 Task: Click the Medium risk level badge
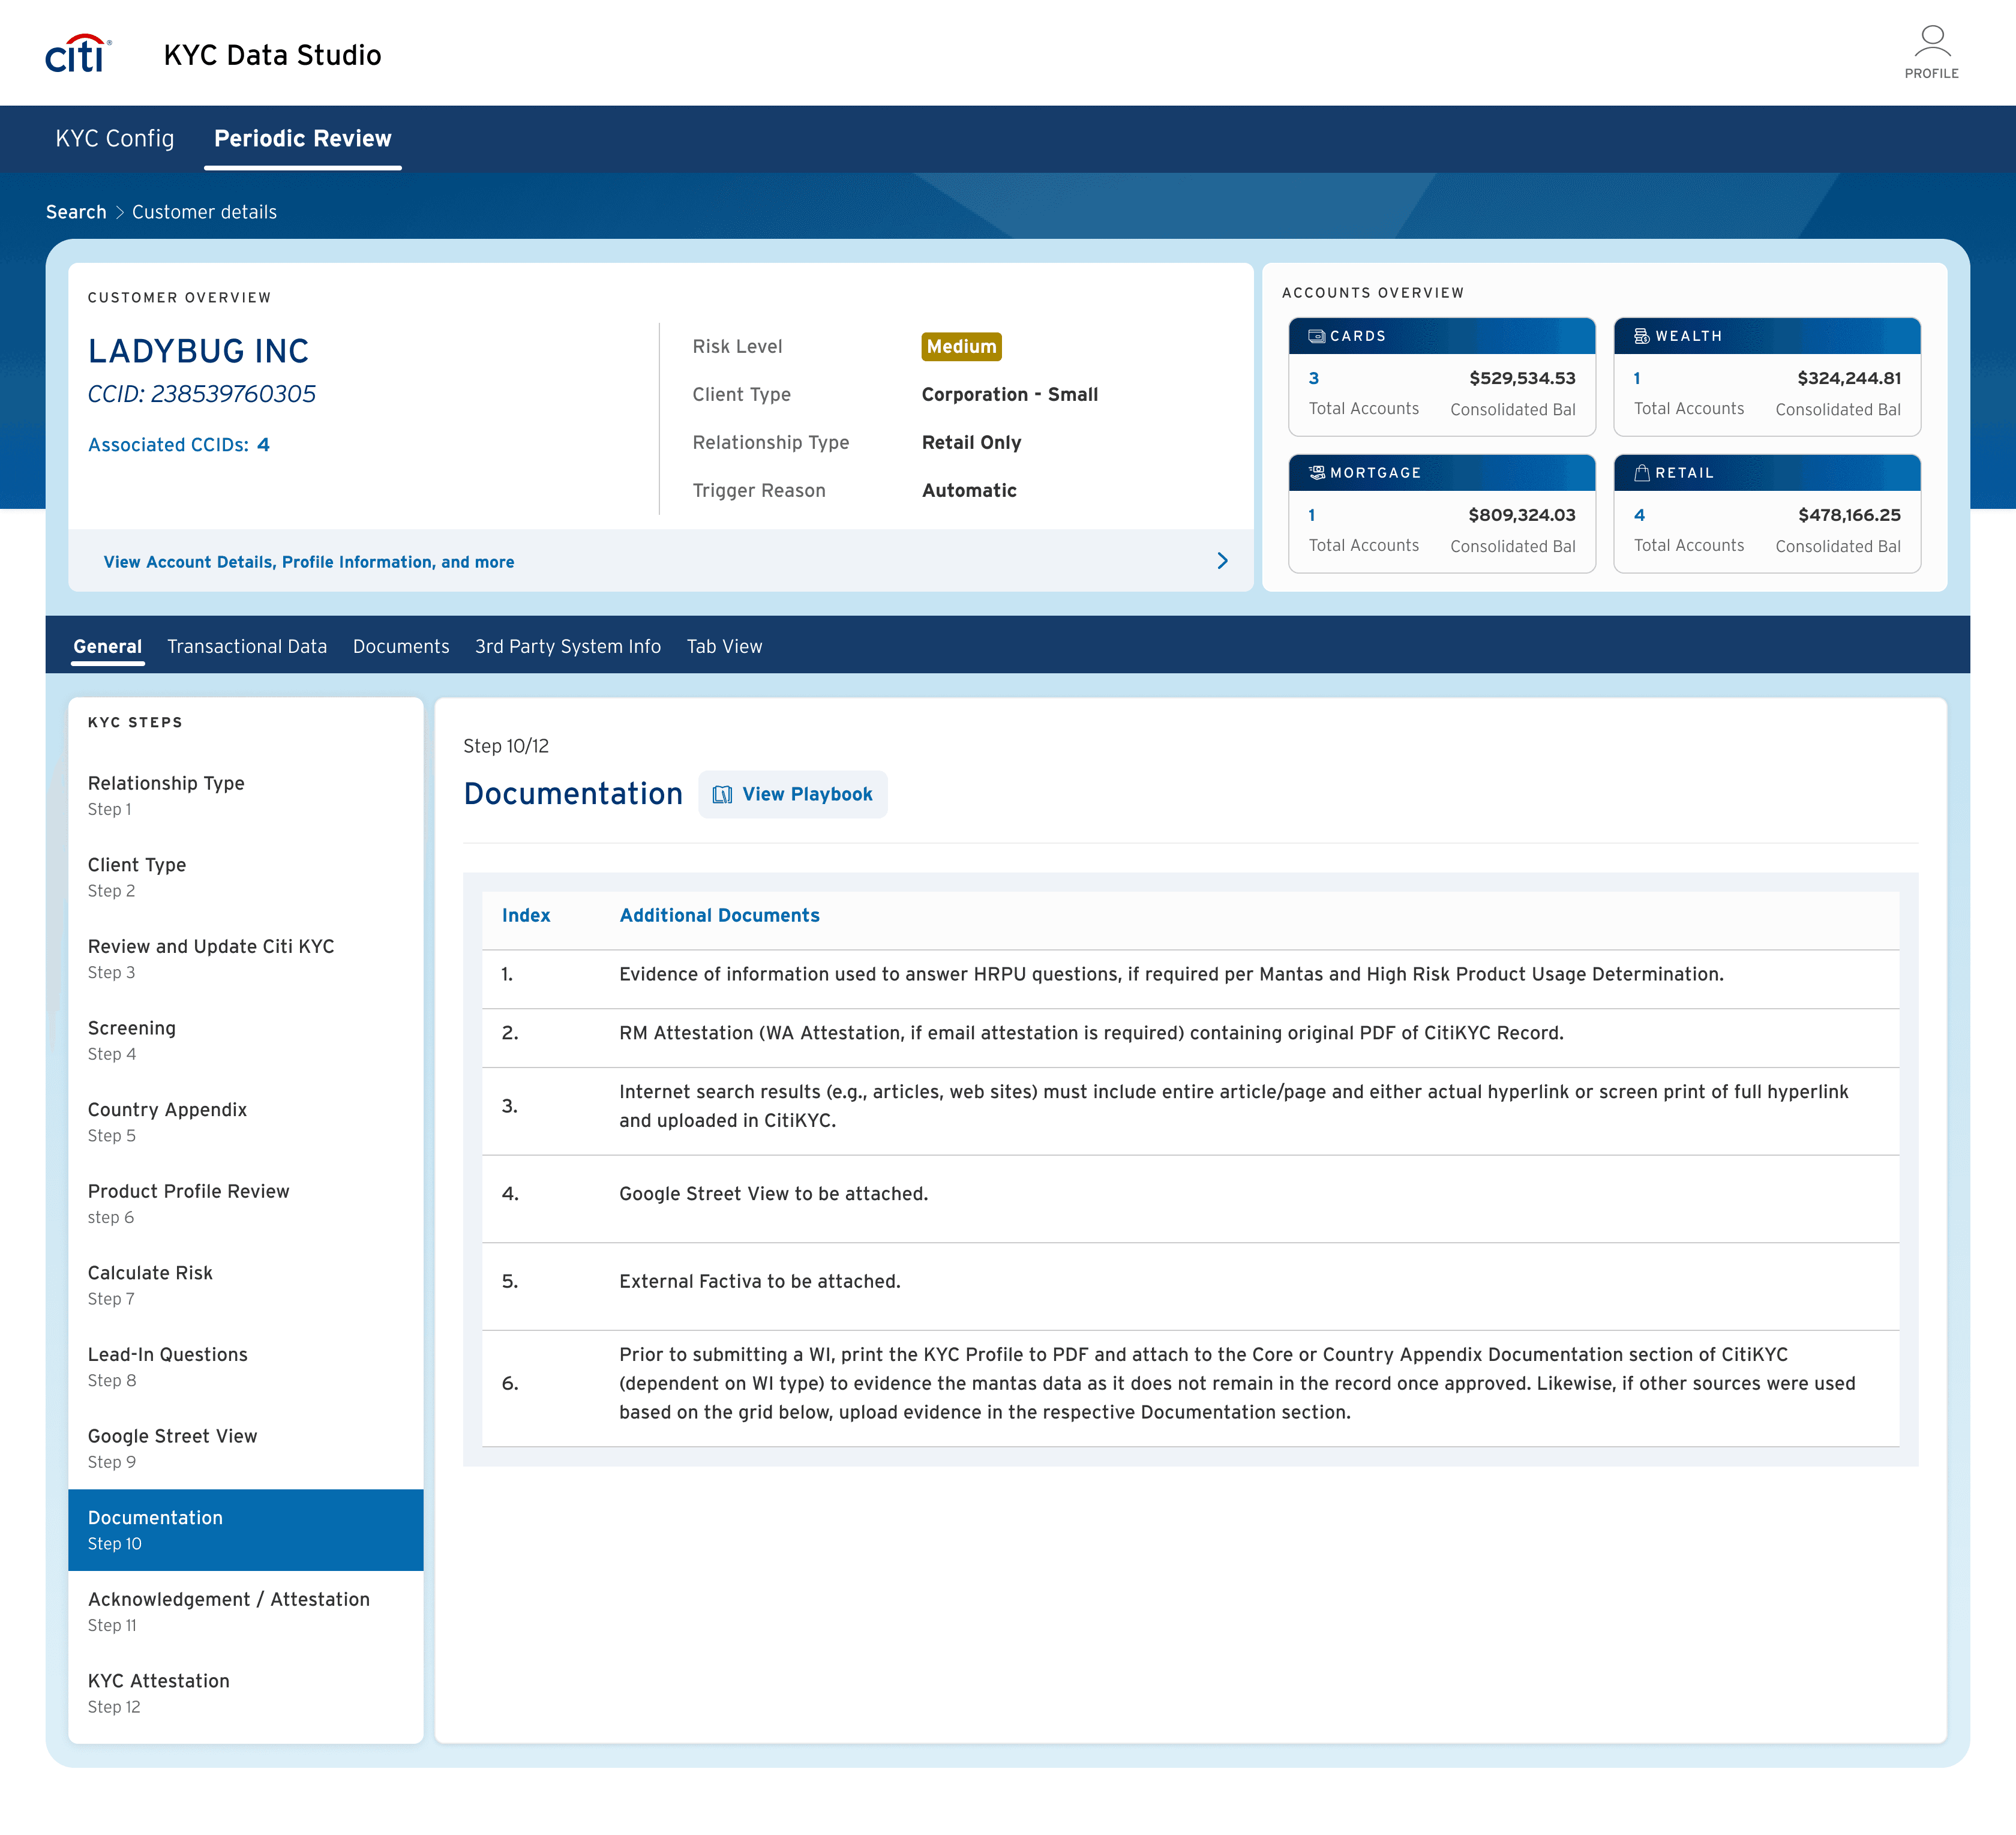[960, 346]
